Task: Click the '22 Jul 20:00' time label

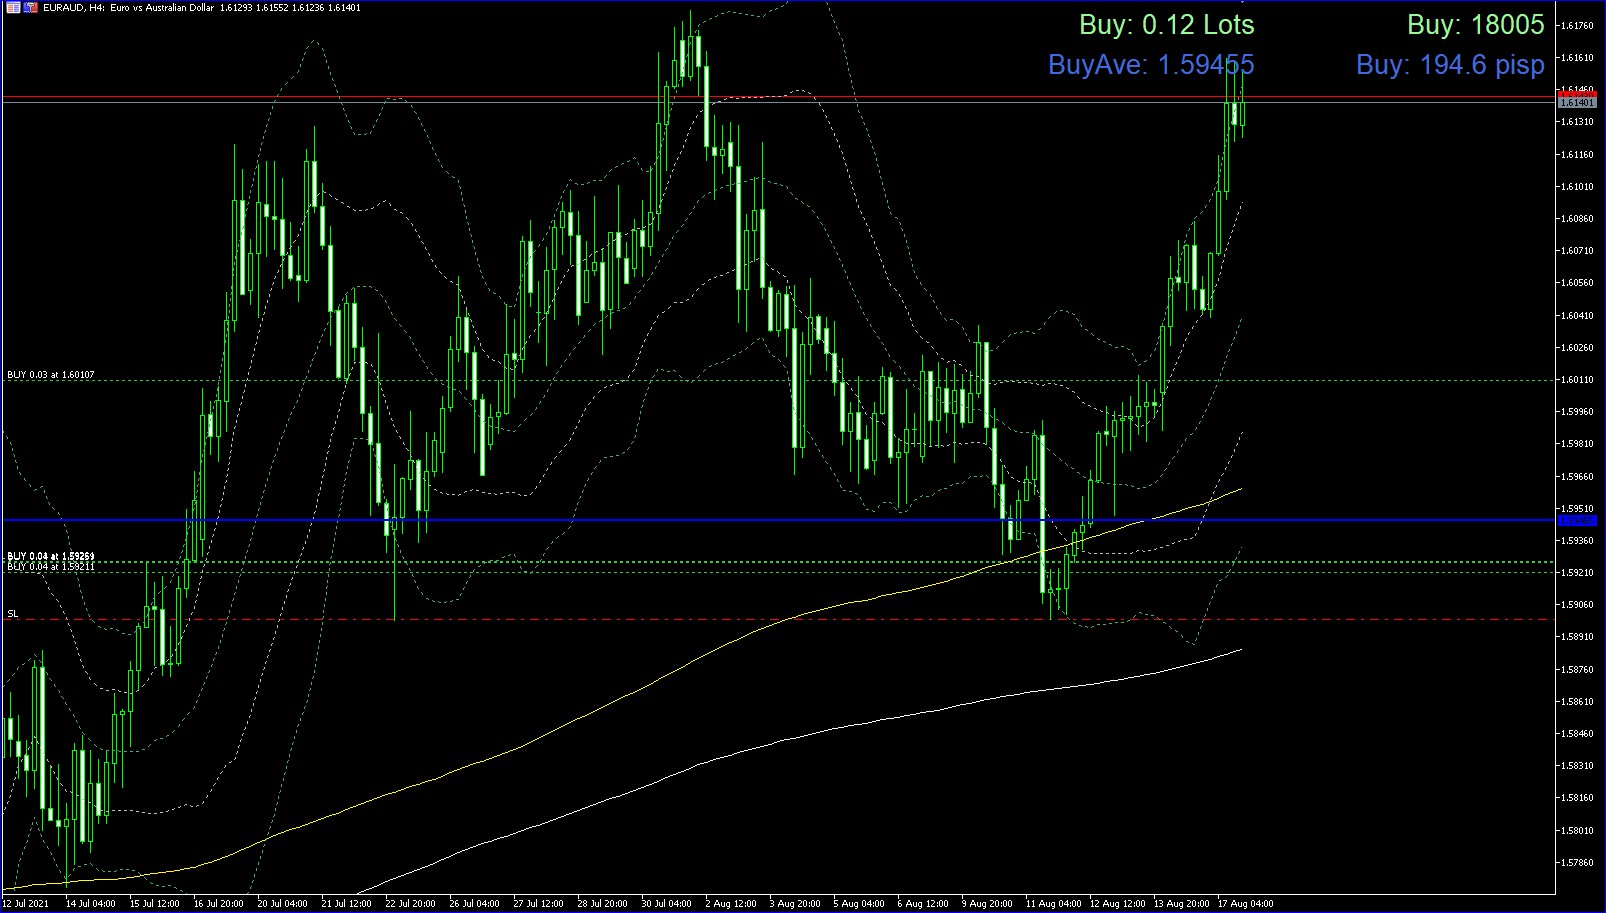Action: point(410,904)
